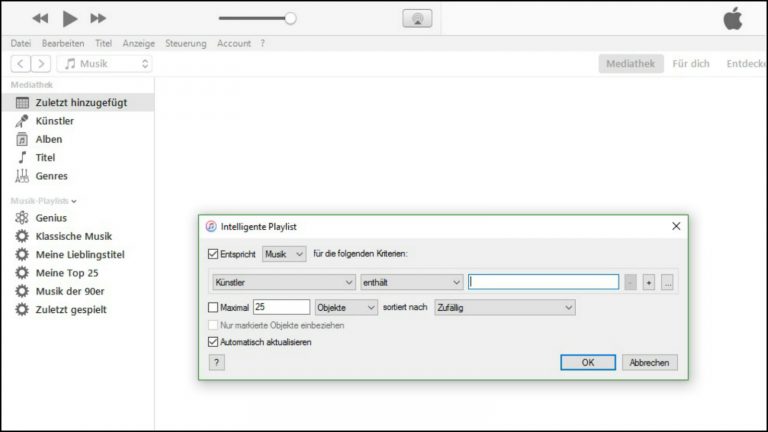Switch to the Für dich tab

pos(691,64)
